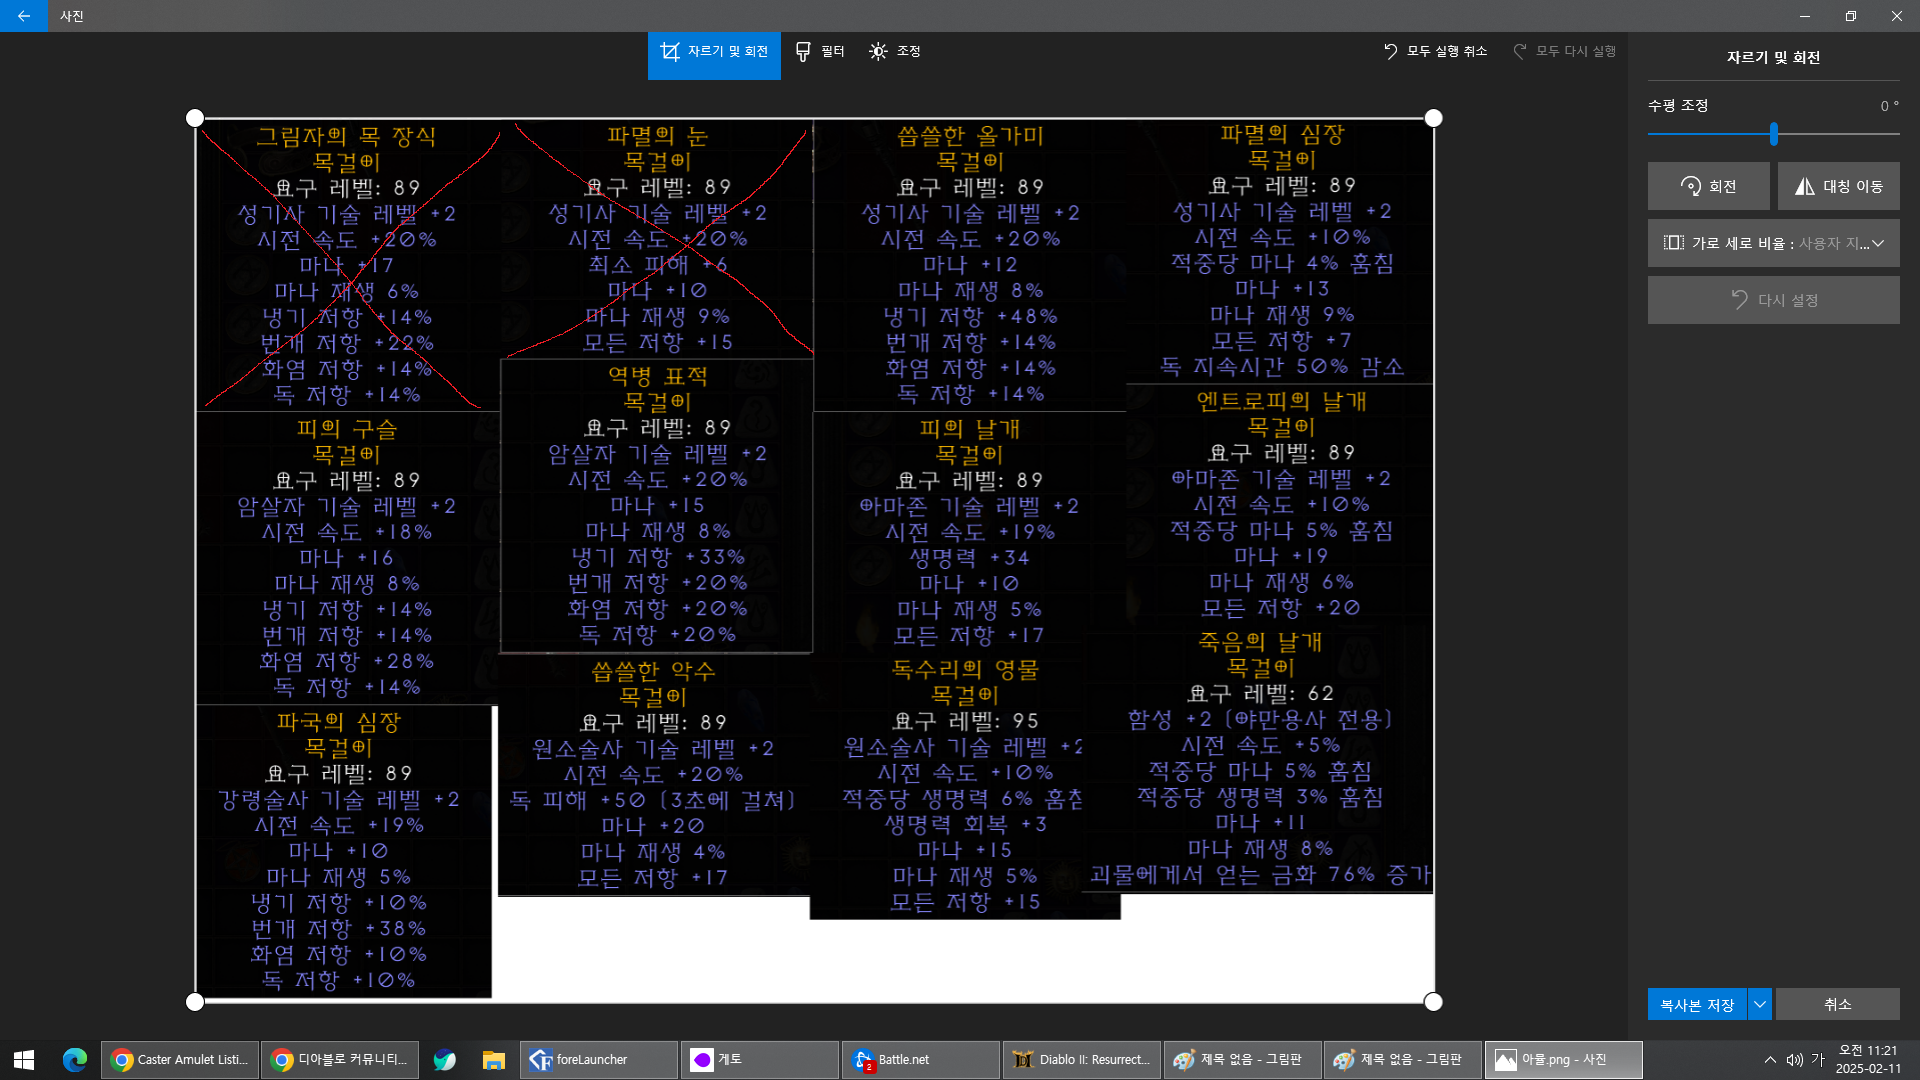Click the amulet title 파멸의 눈
Image resolution: width=1920 pixels, height=1080 pixels.
(657, 135)
